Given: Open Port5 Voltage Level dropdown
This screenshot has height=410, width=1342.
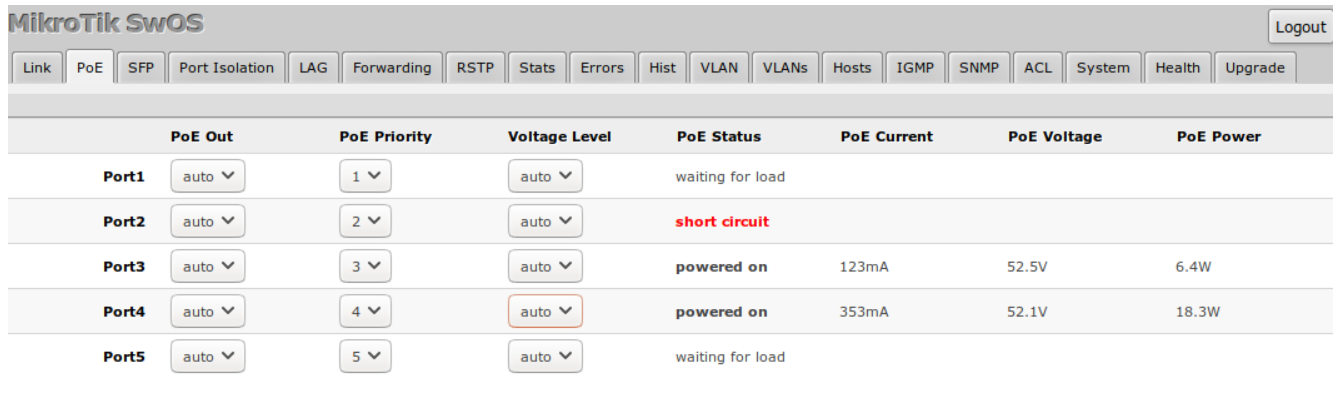Looking at the screenshot, I should click(x=545, y=356).
